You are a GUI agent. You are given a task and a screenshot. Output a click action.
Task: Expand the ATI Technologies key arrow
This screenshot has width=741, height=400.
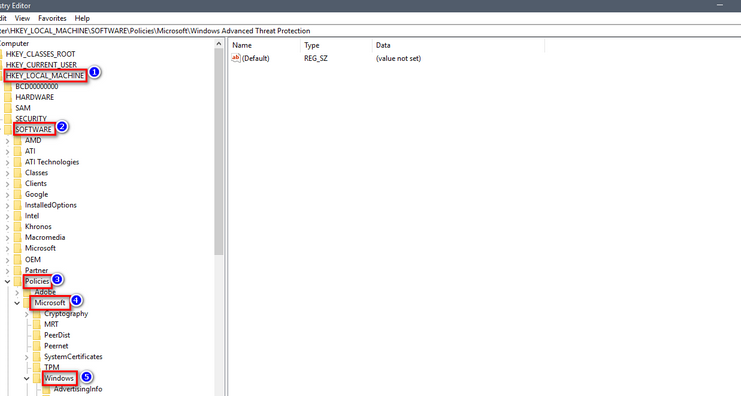coord(7,163)
